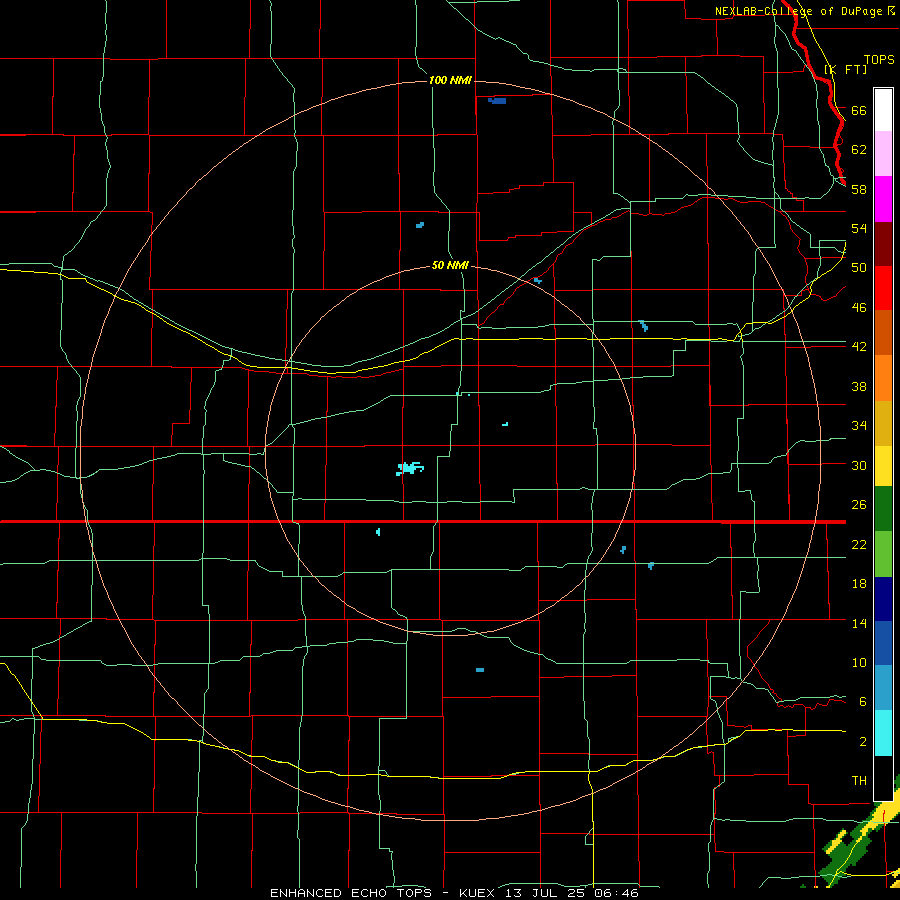The height and width of the screenshot is (900, 900).
Task: Select the 100 NMI range ring label
Action: coord(451,80)
